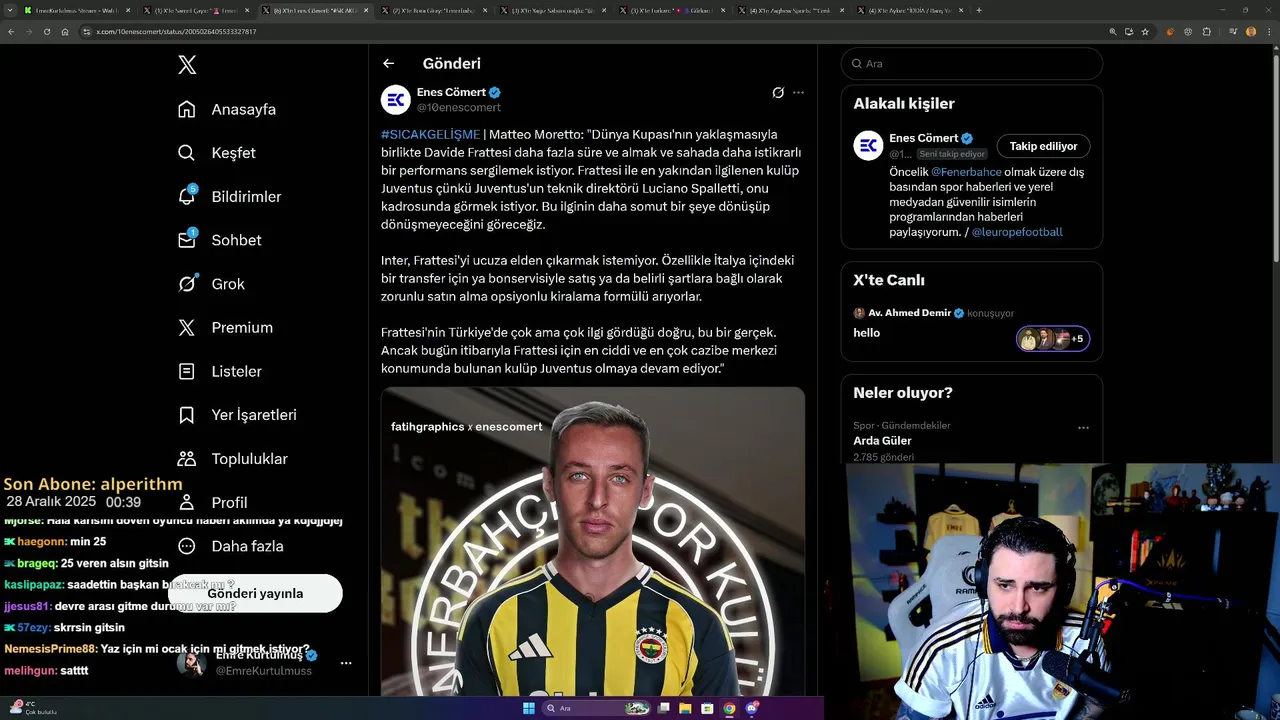1280x720 pixels.
Task: Open Anasayfa home page
Action: tap(227, 109)
